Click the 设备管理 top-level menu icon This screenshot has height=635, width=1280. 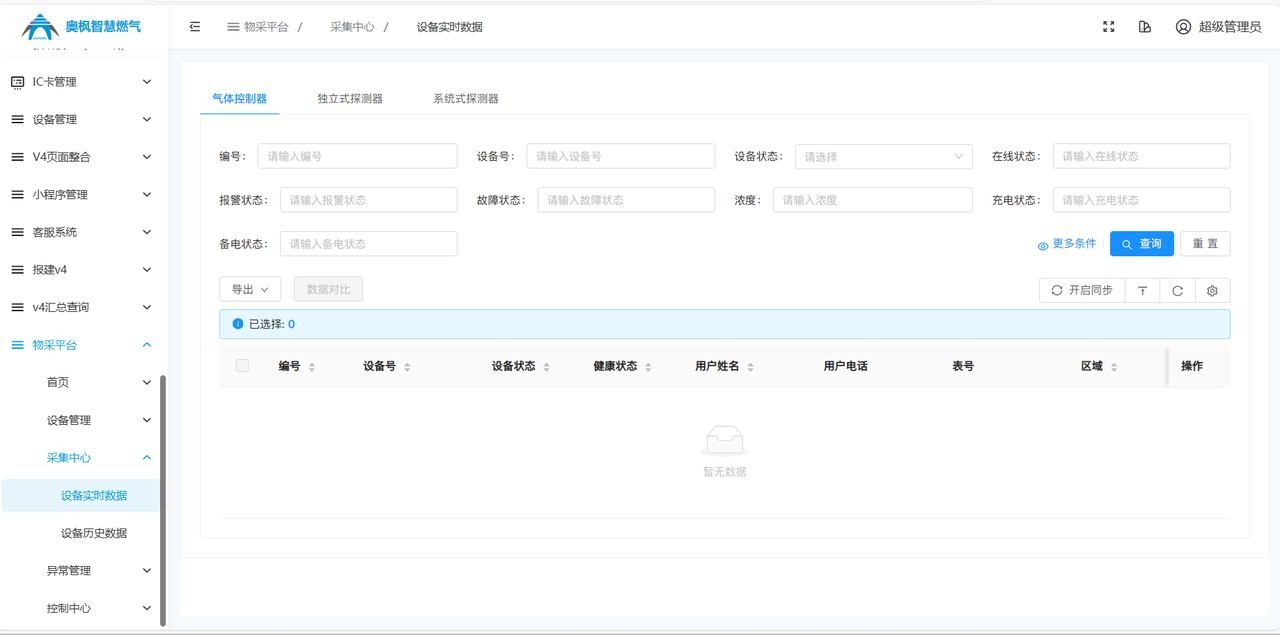[x=17, y=120]
